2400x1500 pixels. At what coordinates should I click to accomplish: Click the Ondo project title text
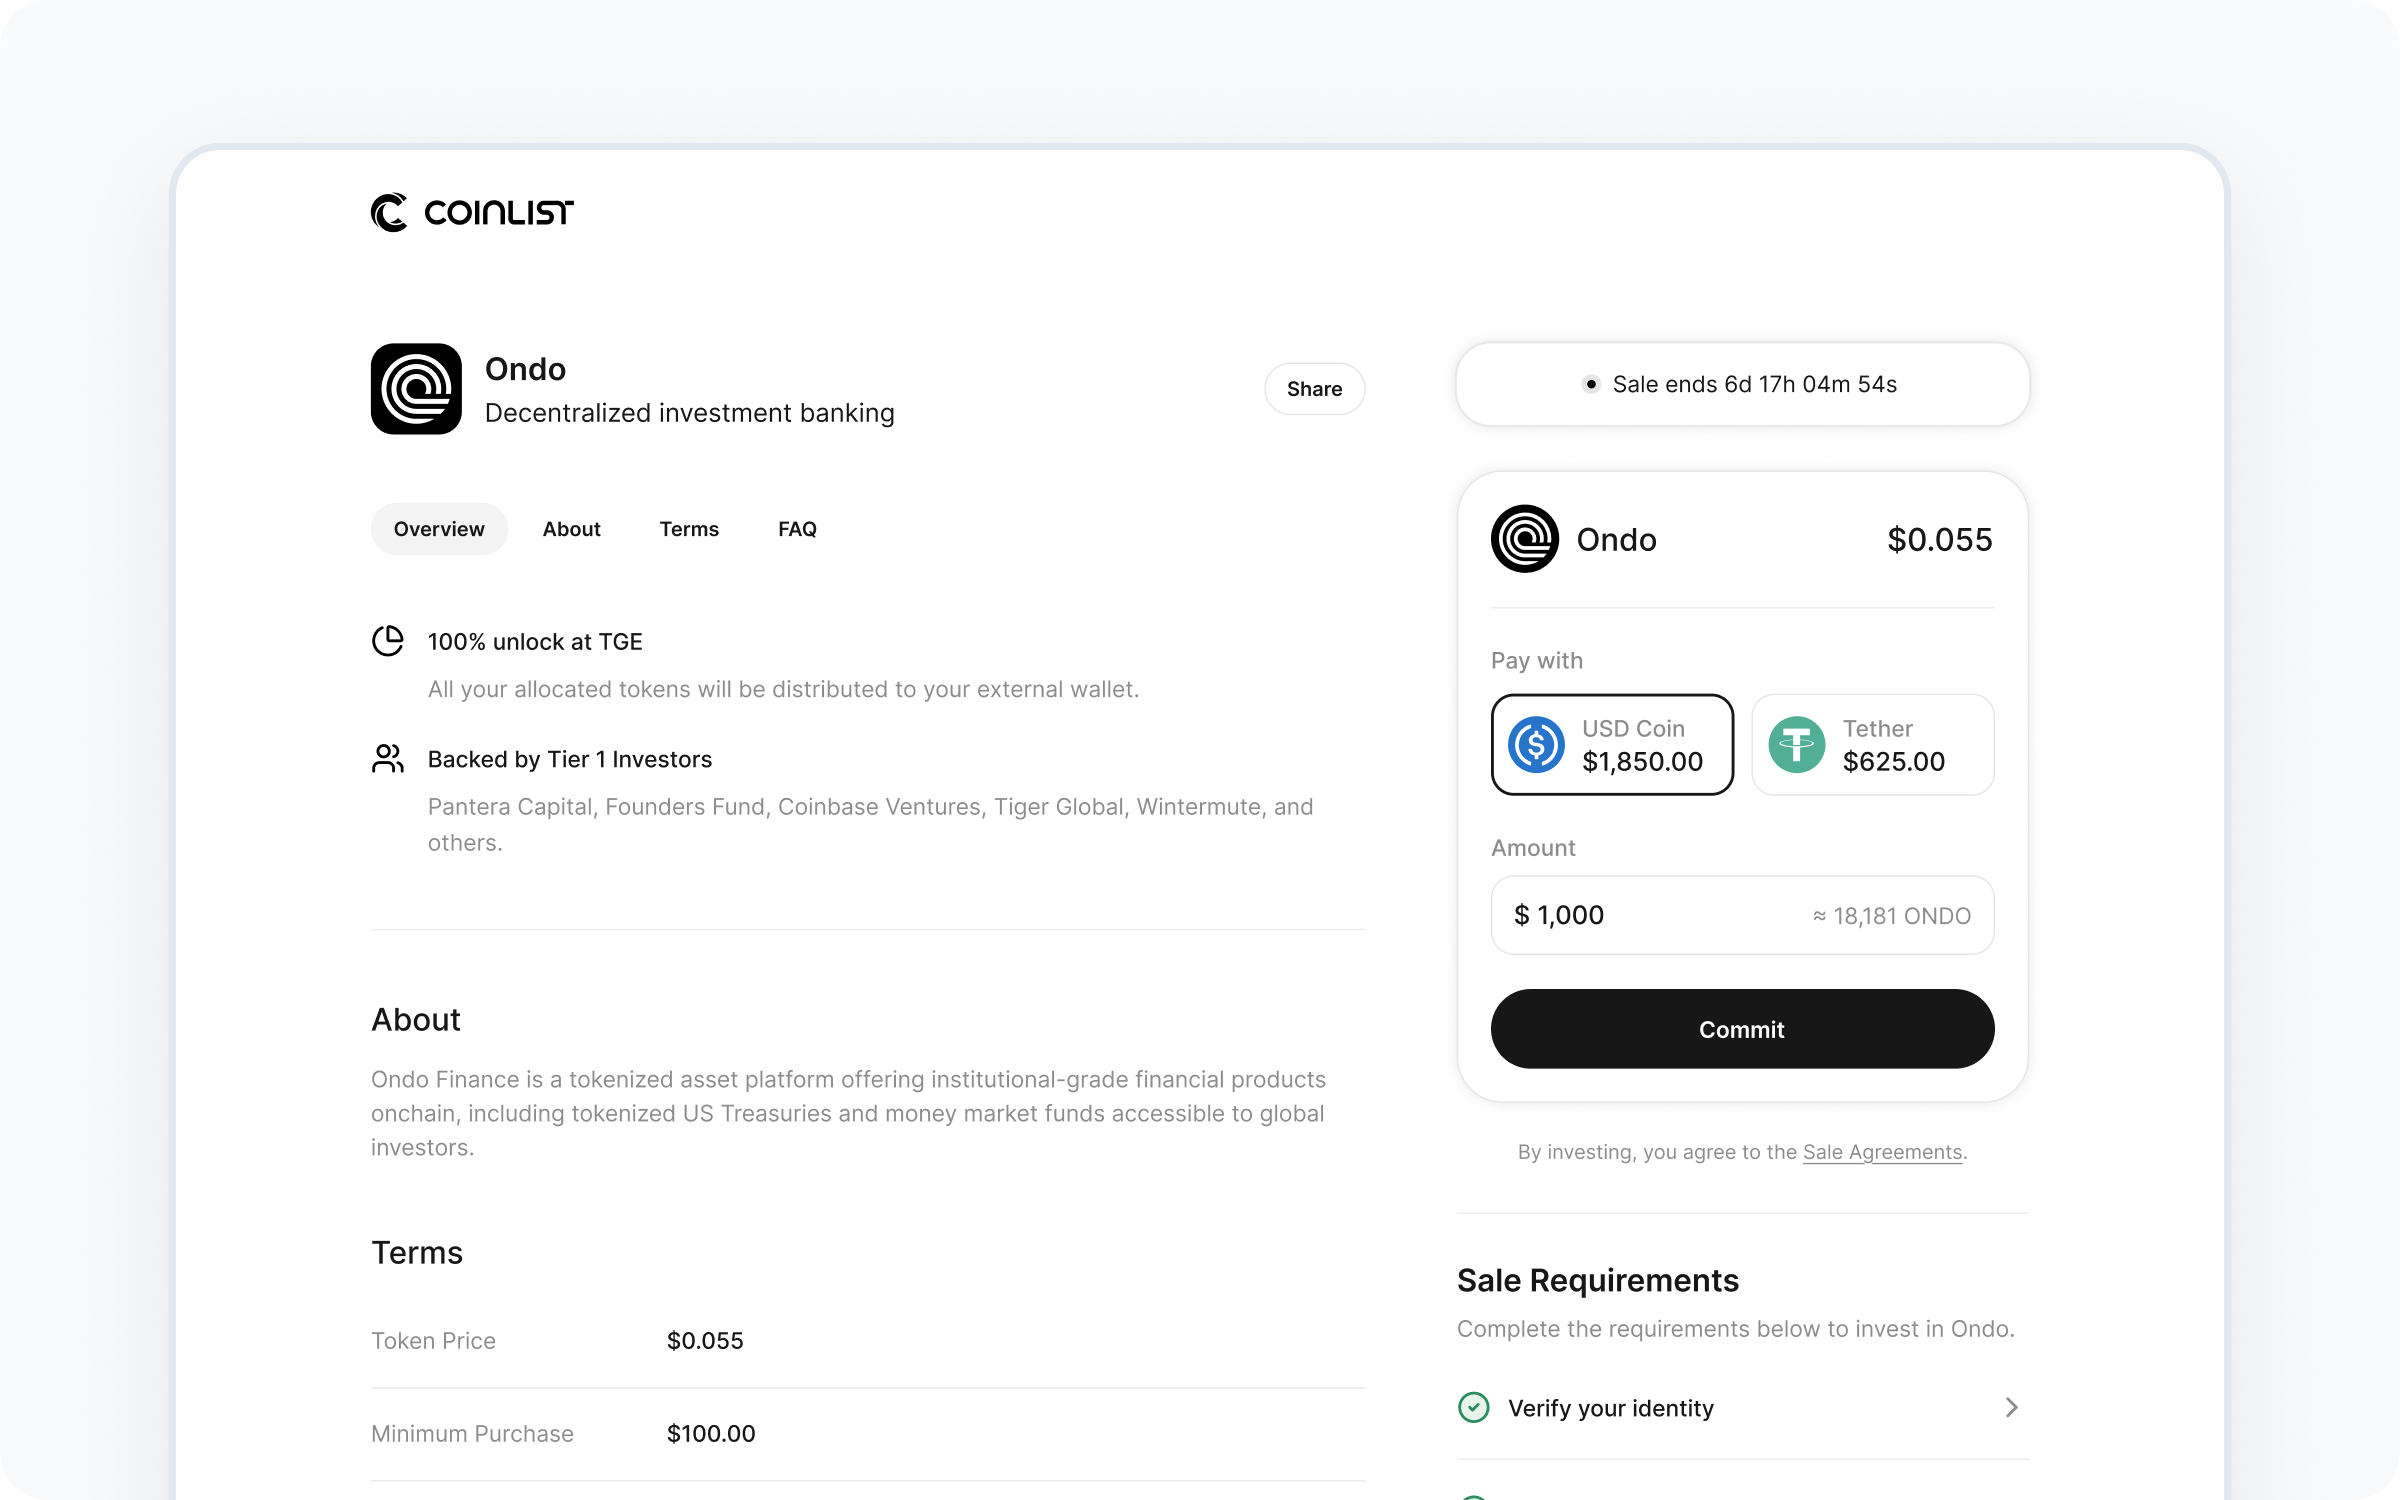click(x=525, y=369)
